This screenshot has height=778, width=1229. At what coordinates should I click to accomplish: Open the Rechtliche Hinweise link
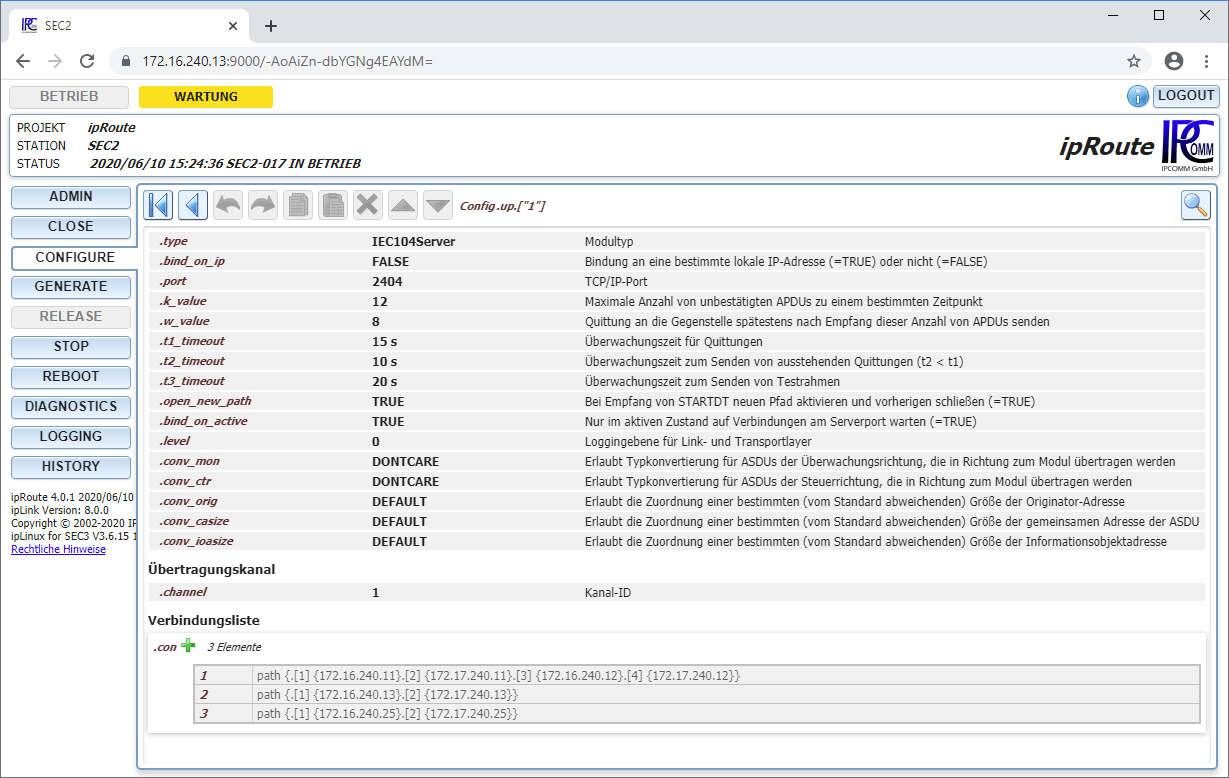pos(58,549)
